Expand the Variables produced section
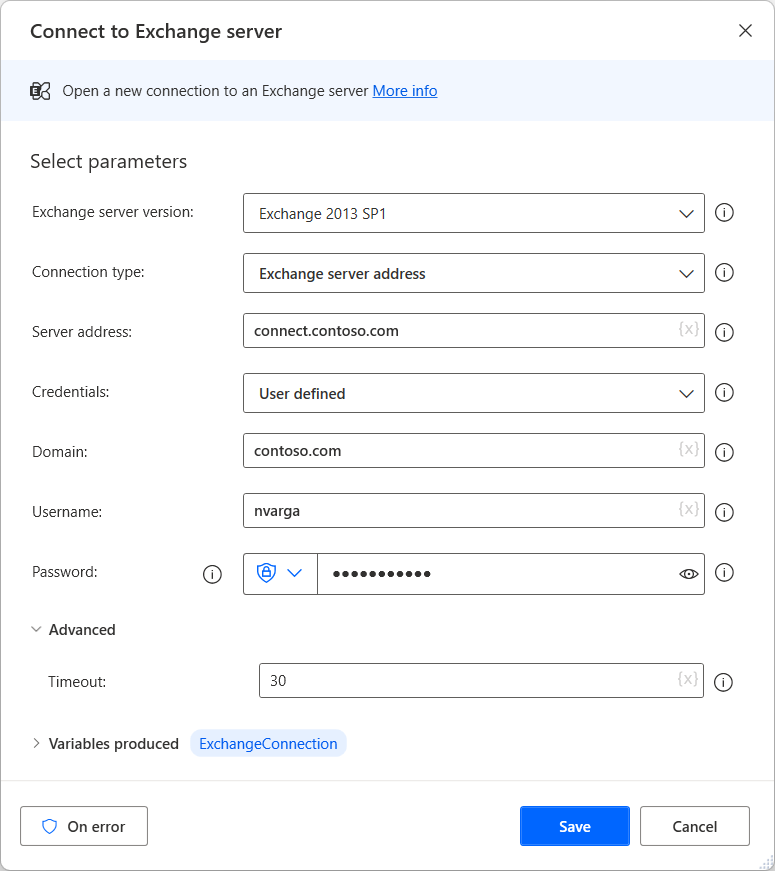Screen dimensions: 775x871 37,743
